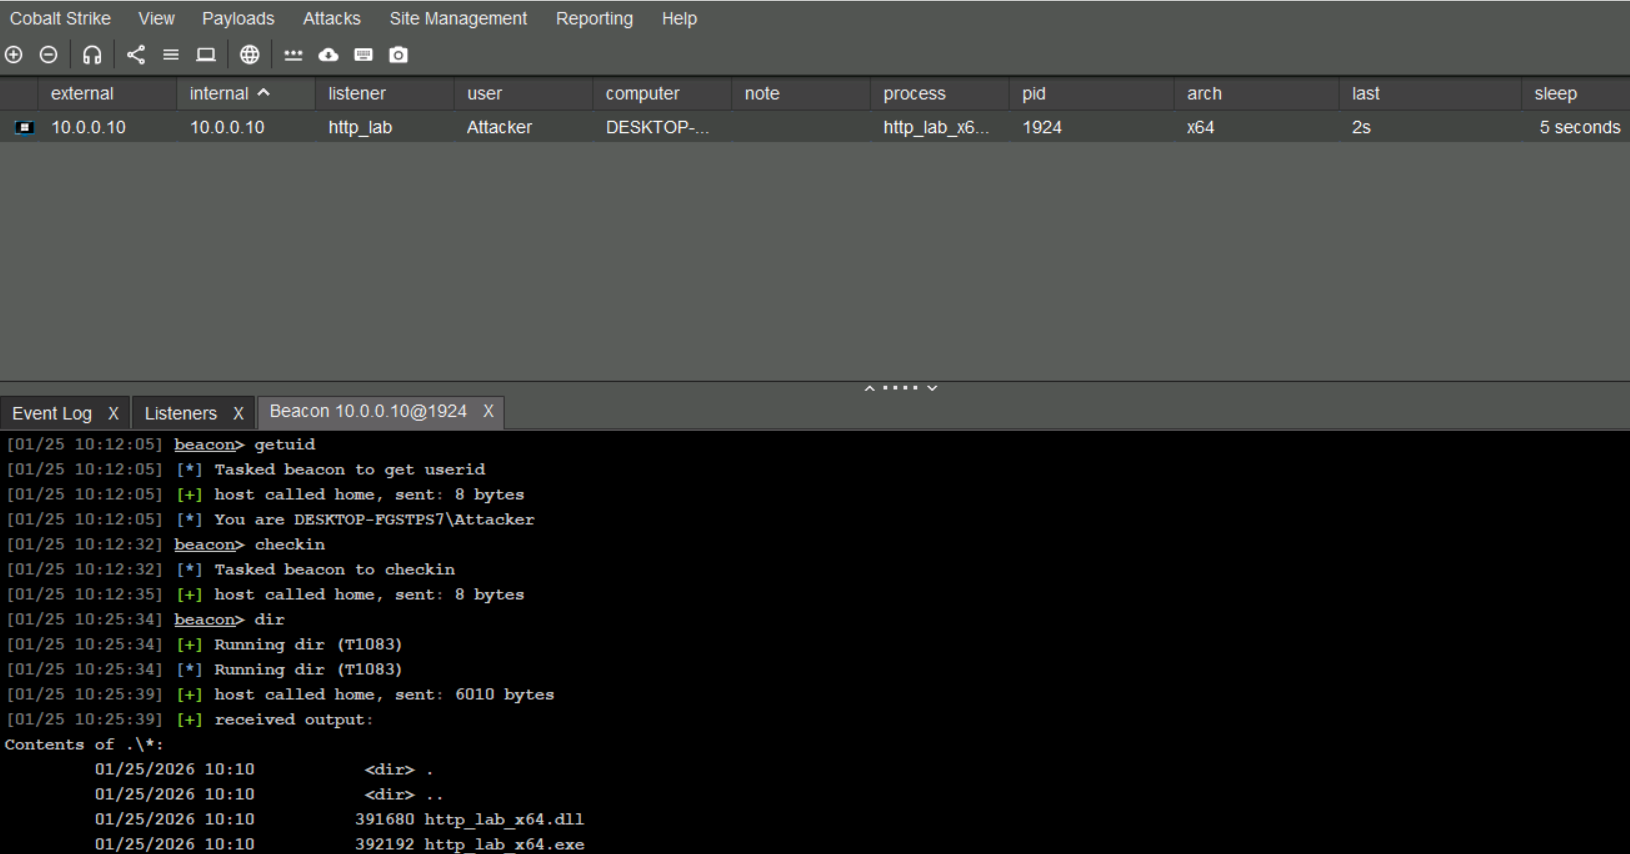Open the Attacks menu
This screenshot has width=1630, height=854.
(332, 19)
